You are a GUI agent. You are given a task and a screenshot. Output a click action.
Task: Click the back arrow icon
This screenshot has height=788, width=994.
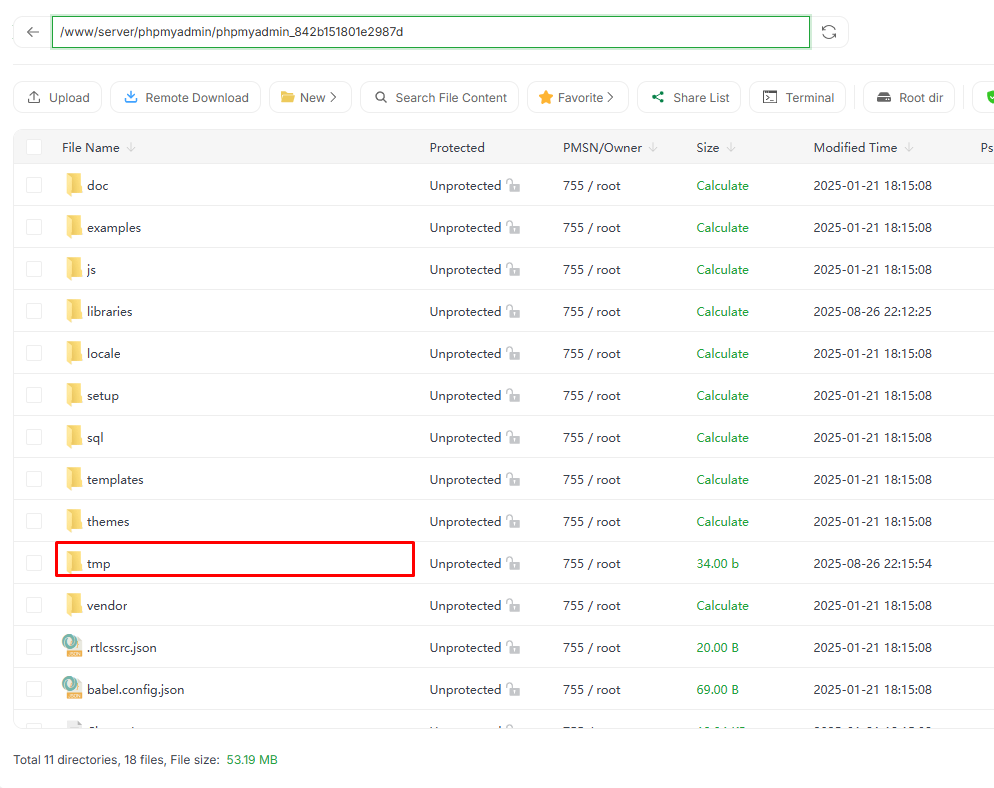click(x=33, y=32)
